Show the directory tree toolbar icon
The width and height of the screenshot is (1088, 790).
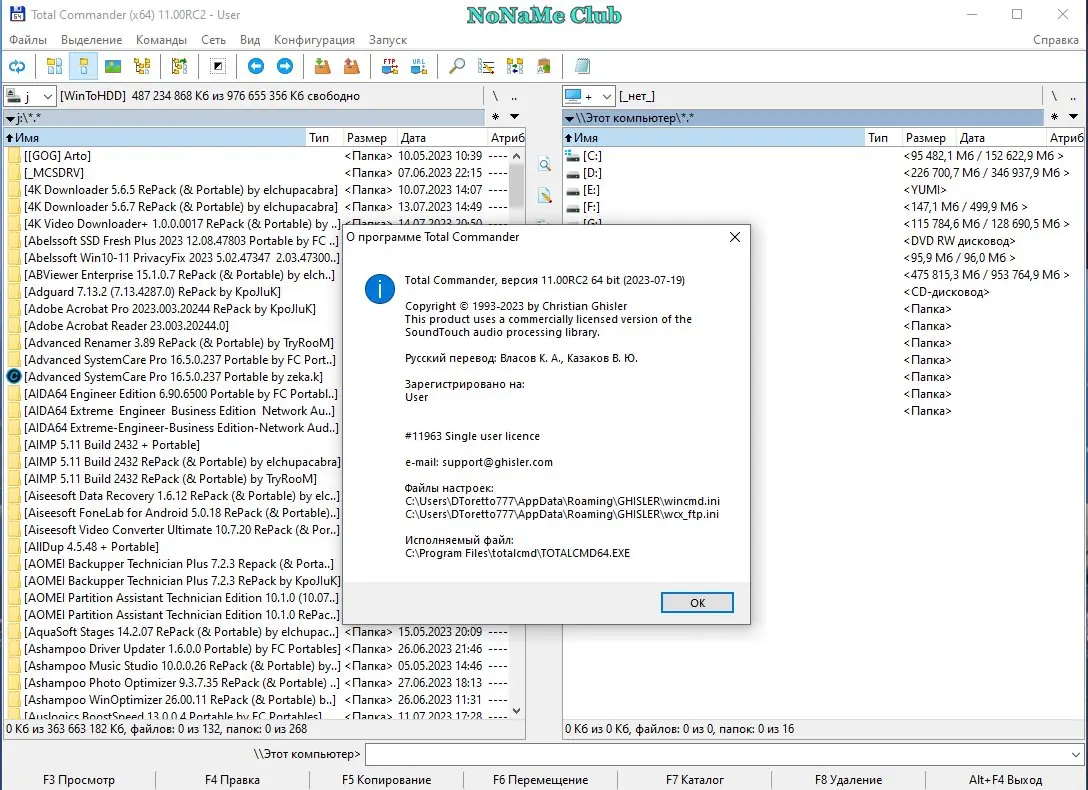(x=142, y=67)
